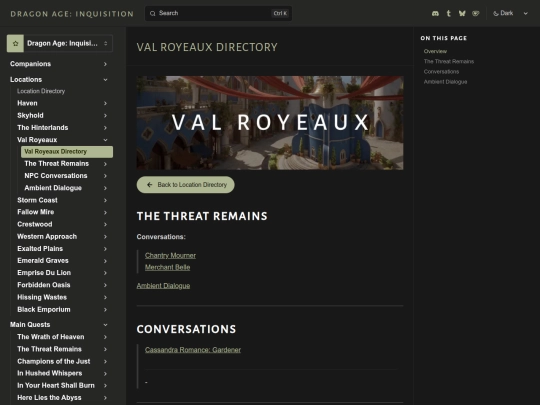Image resolution: width=540 pixels, height=405 pixels.
Task: Open Western Approach in sidebar
Action: pyautogui.click(x=47, y=237)
